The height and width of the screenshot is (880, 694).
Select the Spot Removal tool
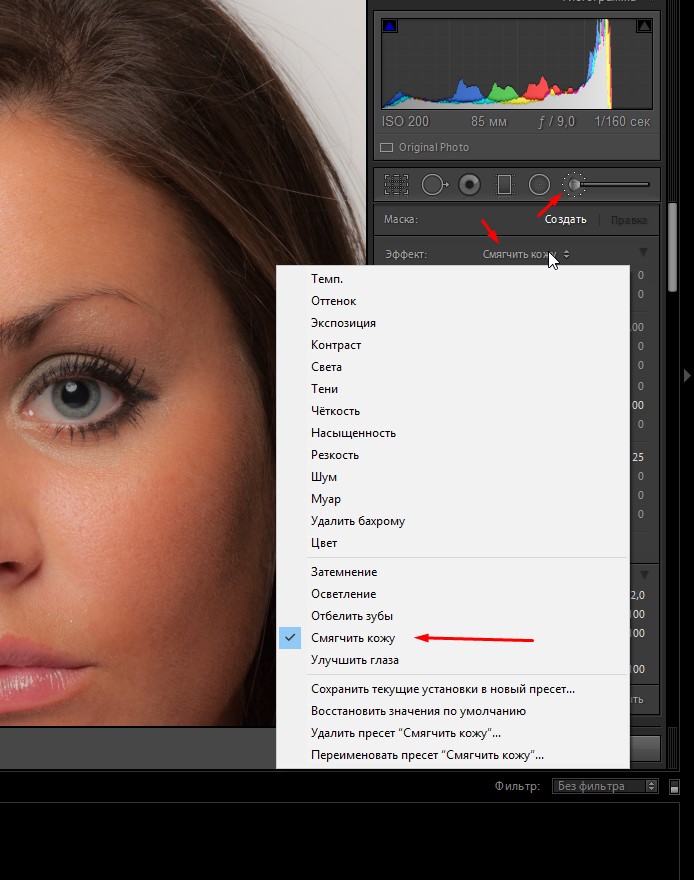pos(435,184)
